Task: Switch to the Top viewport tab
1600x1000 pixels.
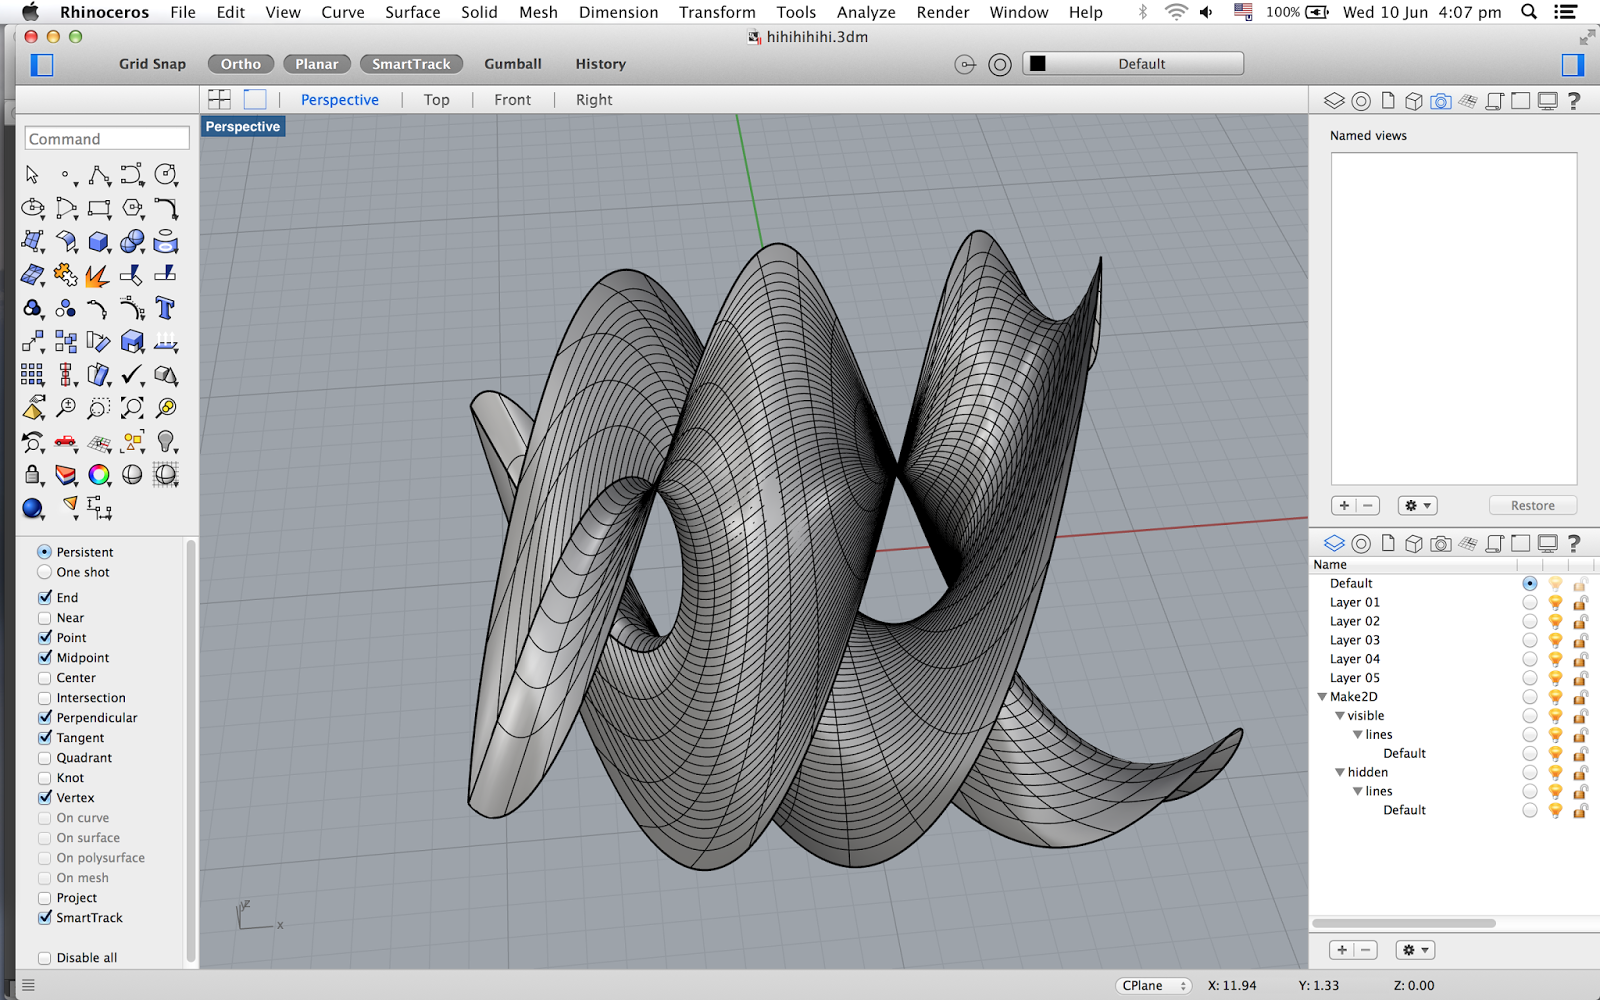Action: click(437, 99)
